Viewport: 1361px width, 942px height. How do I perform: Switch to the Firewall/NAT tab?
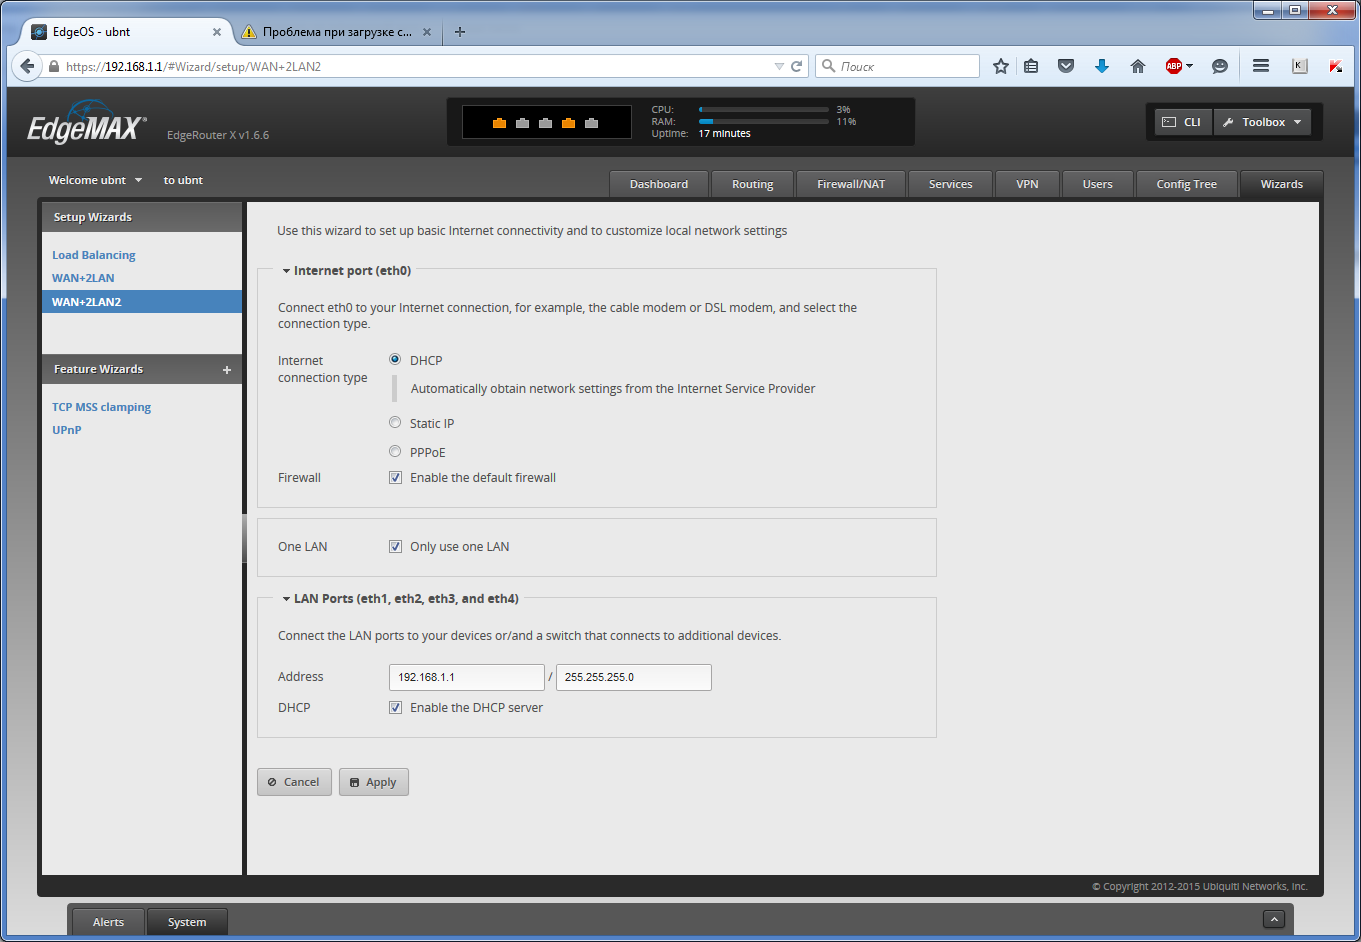(850, 184)
